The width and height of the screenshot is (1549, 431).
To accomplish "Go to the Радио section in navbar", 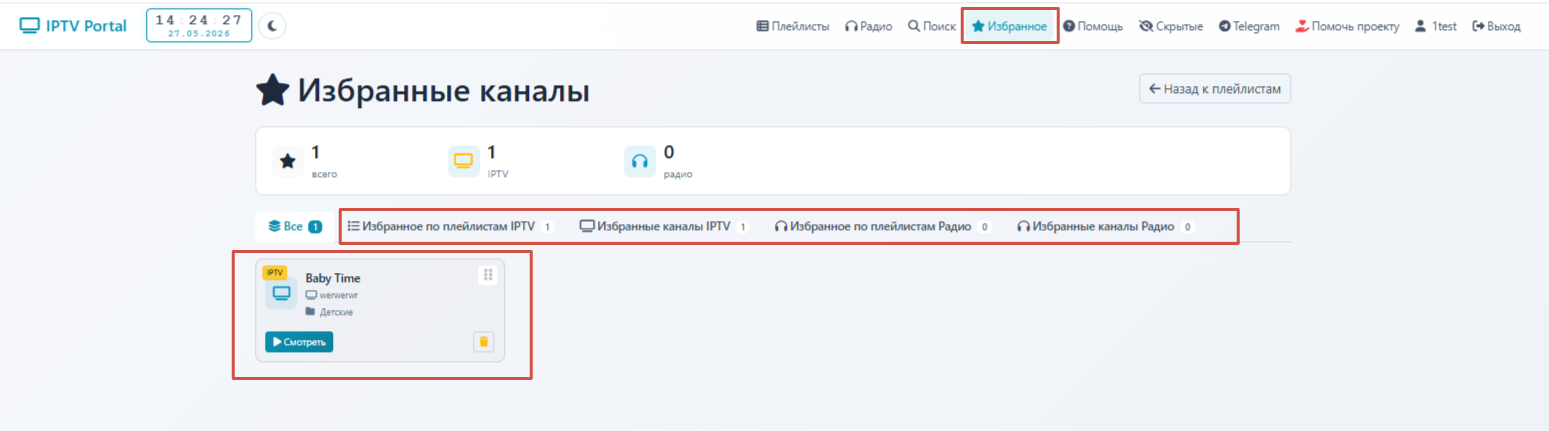I will (x=869, y=27).
